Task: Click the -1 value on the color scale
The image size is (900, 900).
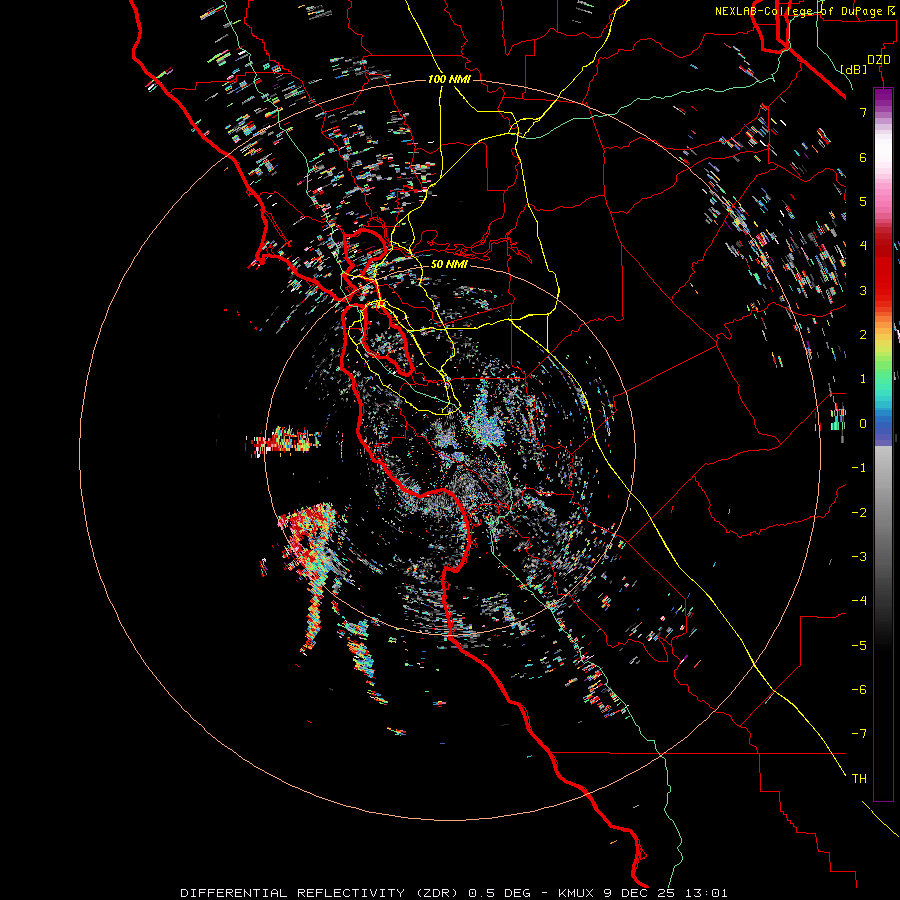Action: coord(859,468)
